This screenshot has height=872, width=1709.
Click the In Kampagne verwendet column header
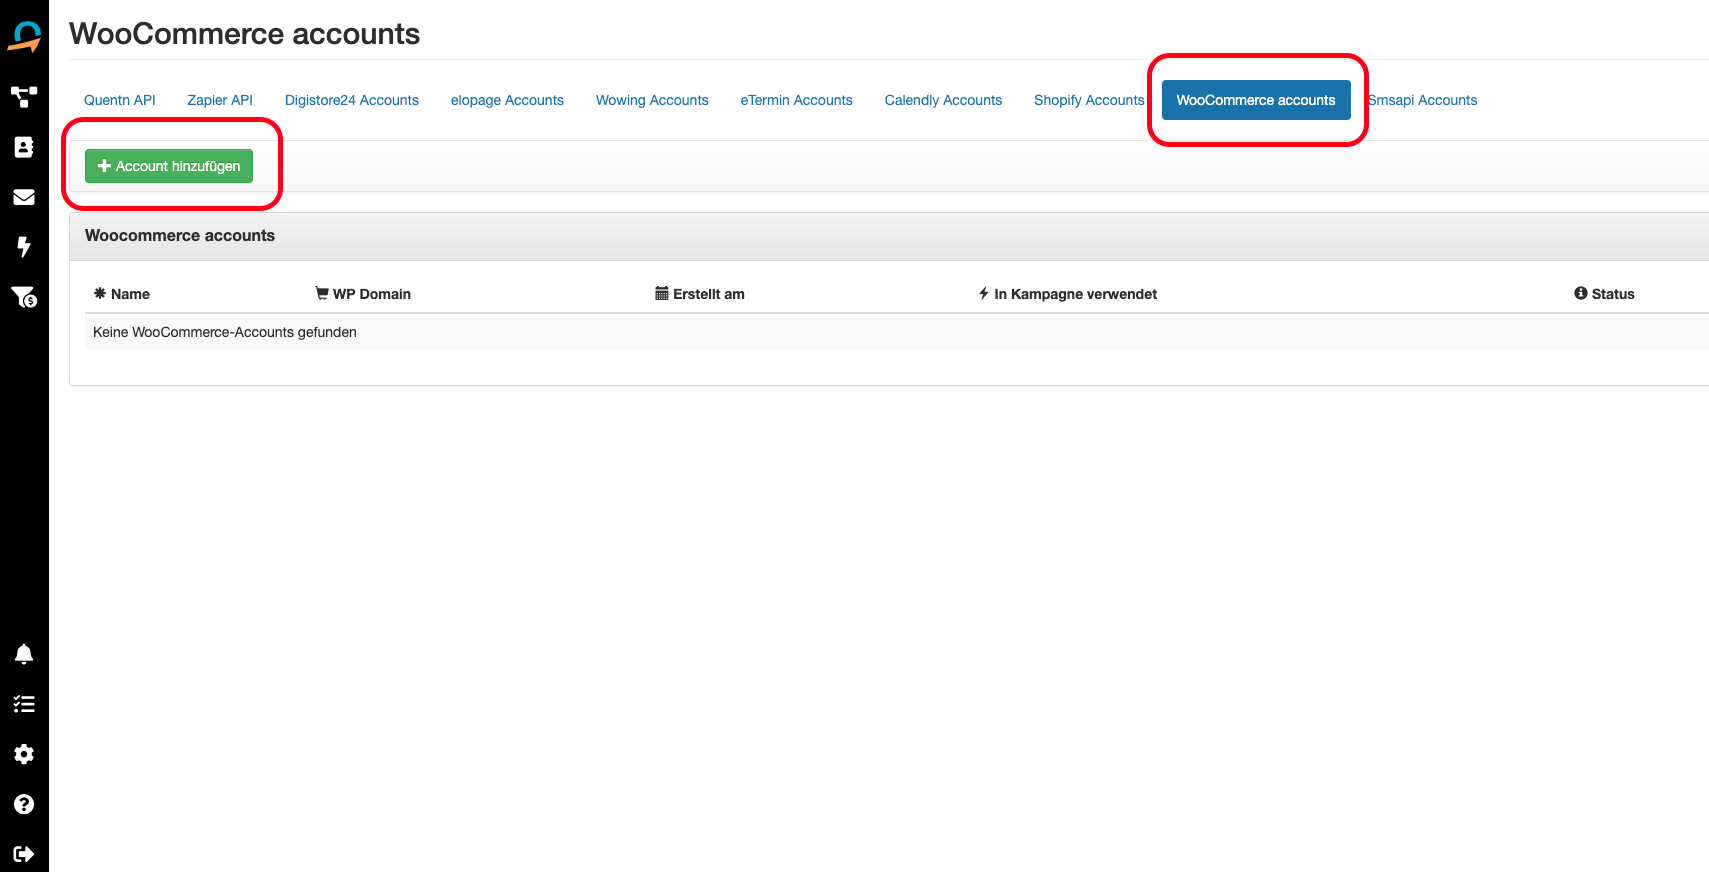click(x=1068, y=294)
